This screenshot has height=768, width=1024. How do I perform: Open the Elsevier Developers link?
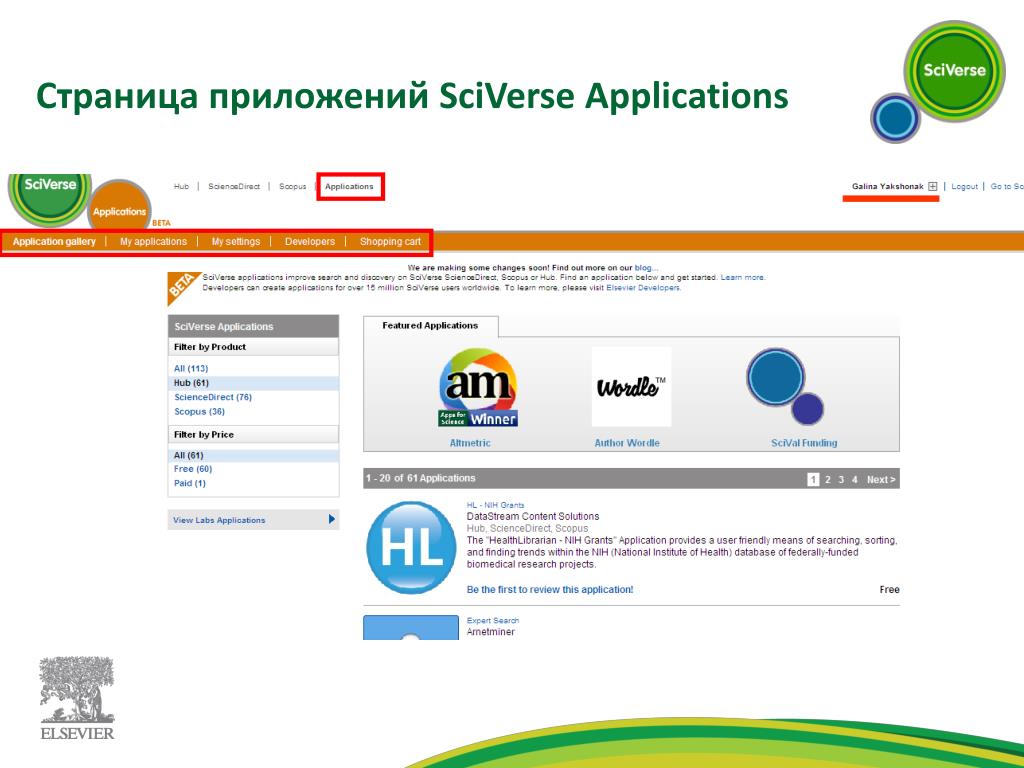point(643,288)
